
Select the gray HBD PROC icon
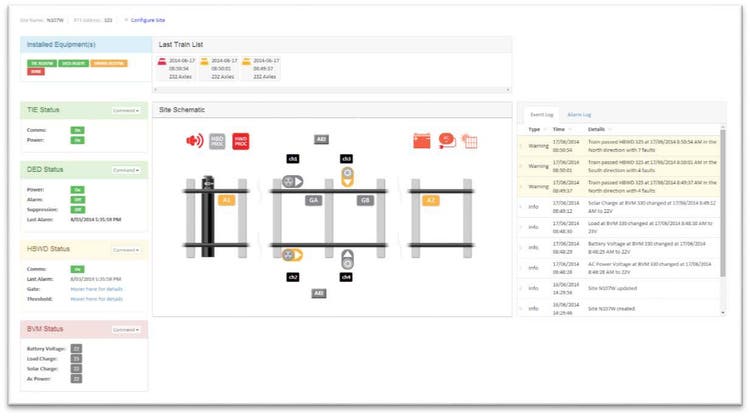click(217, 142)
